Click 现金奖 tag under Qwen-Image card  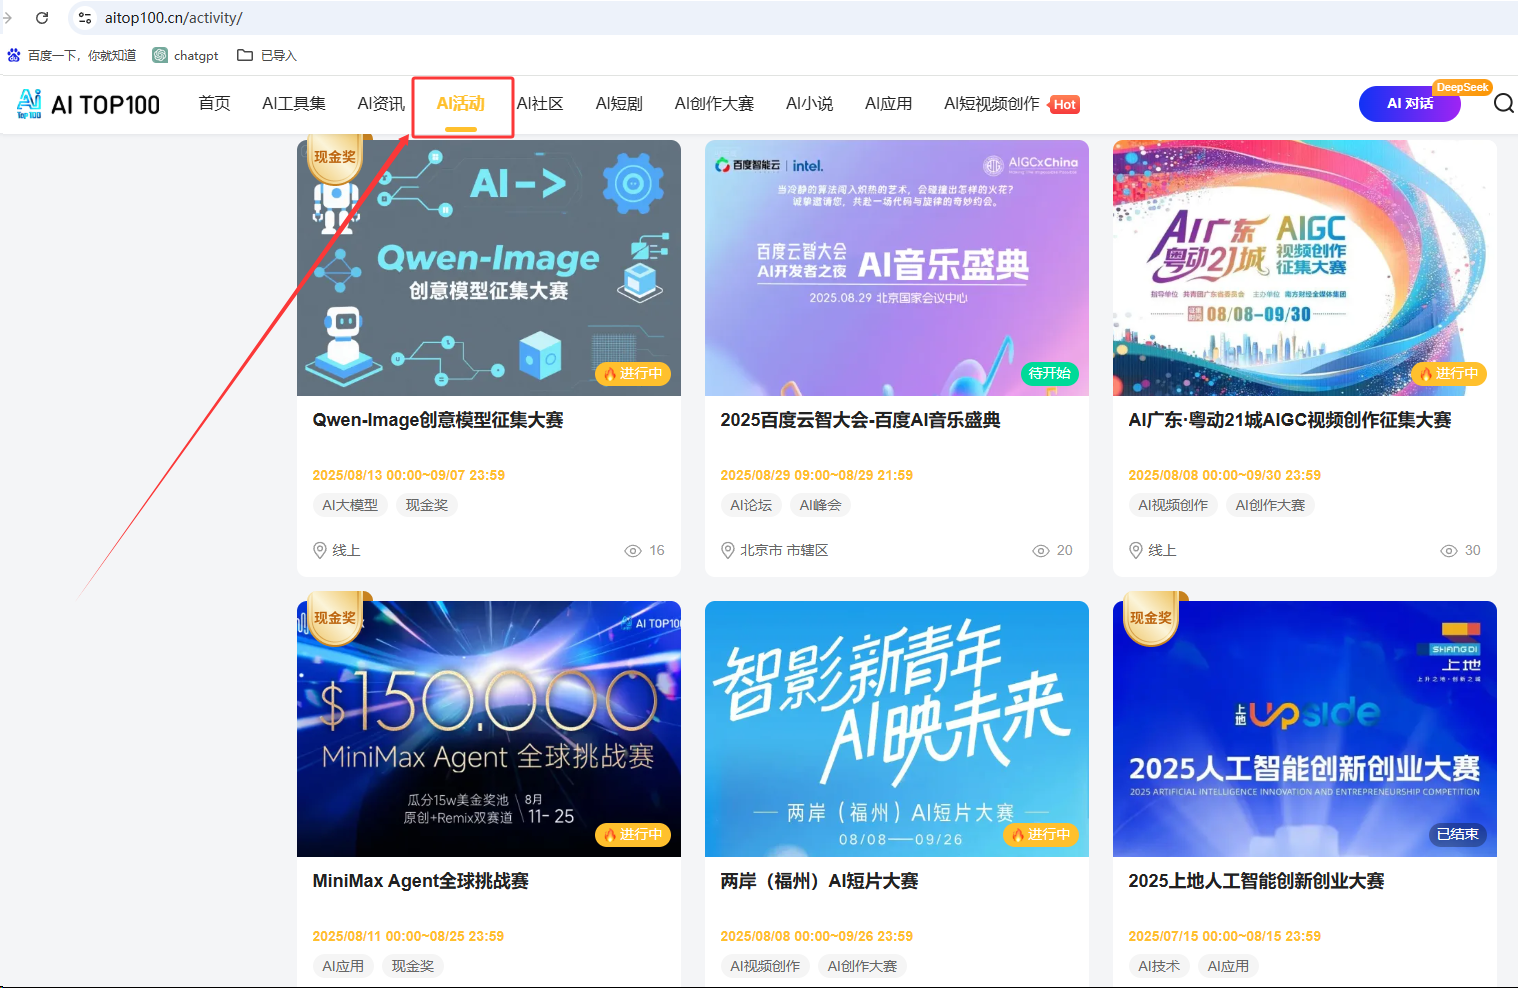click(427, 505)
